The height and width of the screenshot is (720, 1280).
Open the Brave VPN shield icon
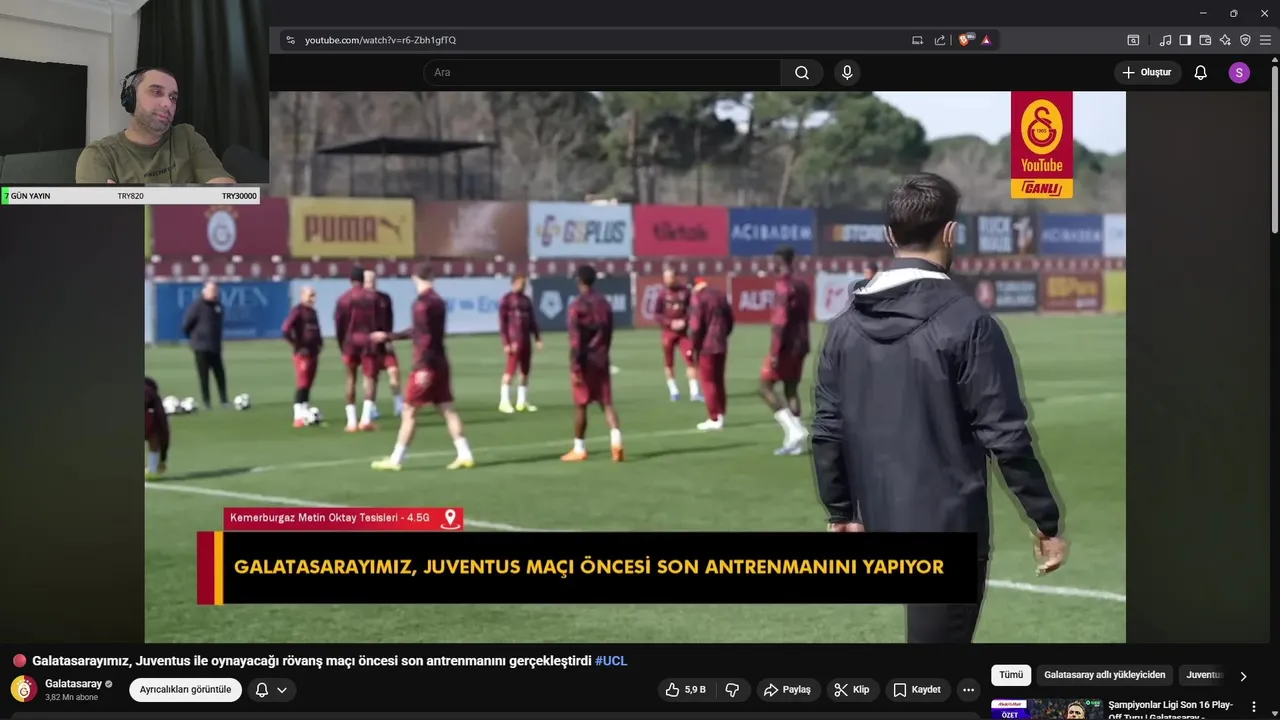click(1245, 40)
